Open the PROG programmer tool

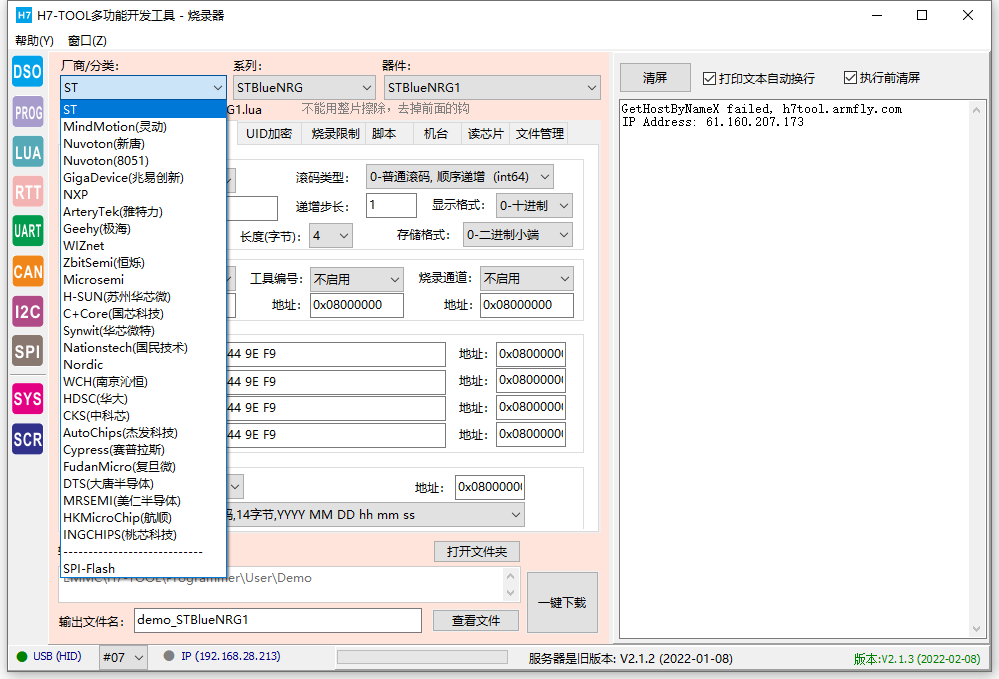27,112
